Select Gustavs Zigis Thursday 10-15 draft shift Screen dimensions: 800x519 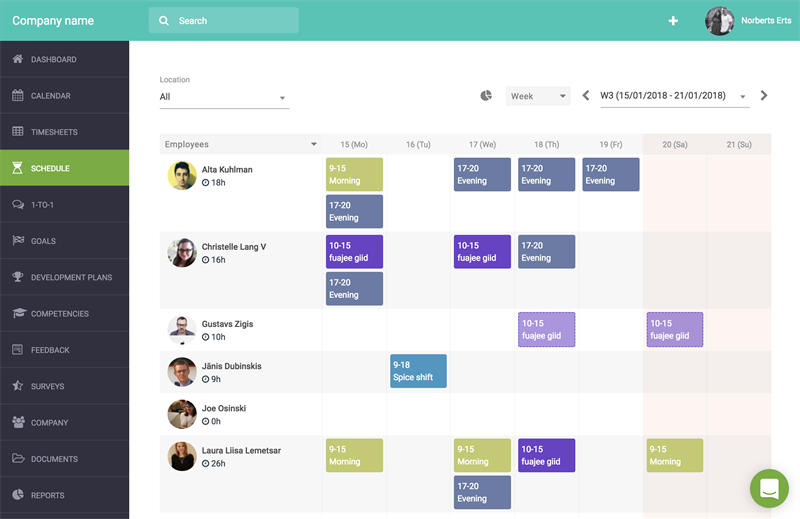click(546, 330)
